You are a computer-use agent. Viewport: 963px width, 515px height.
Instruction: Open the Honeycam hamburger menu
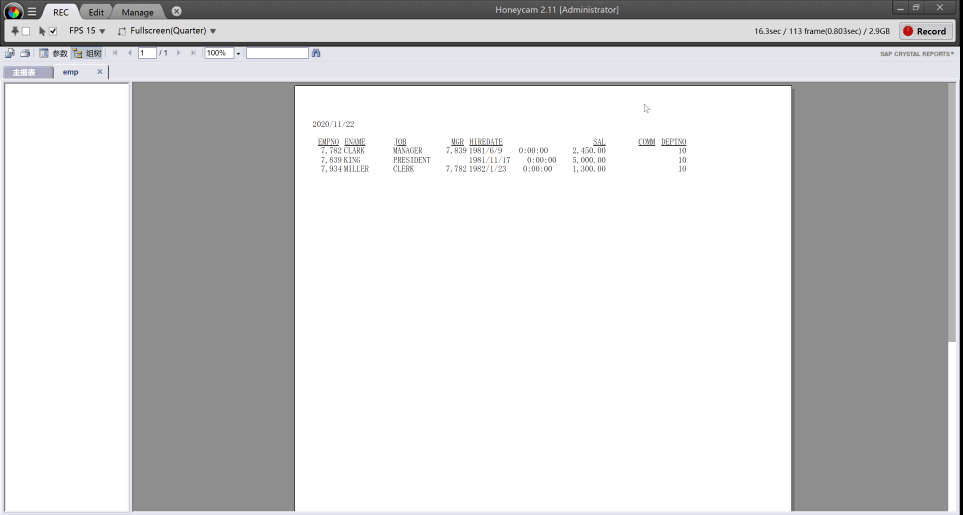tap(32, 12)
